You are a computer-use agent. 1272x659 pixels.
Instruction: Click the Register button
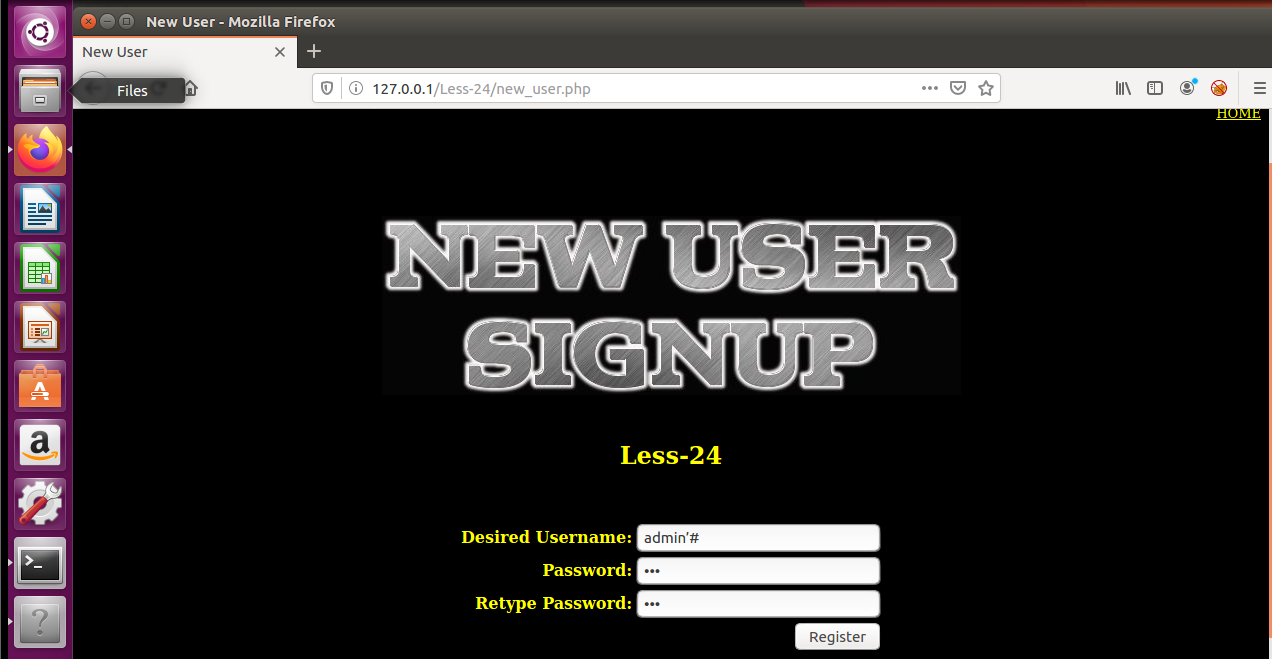click(837, 637)
